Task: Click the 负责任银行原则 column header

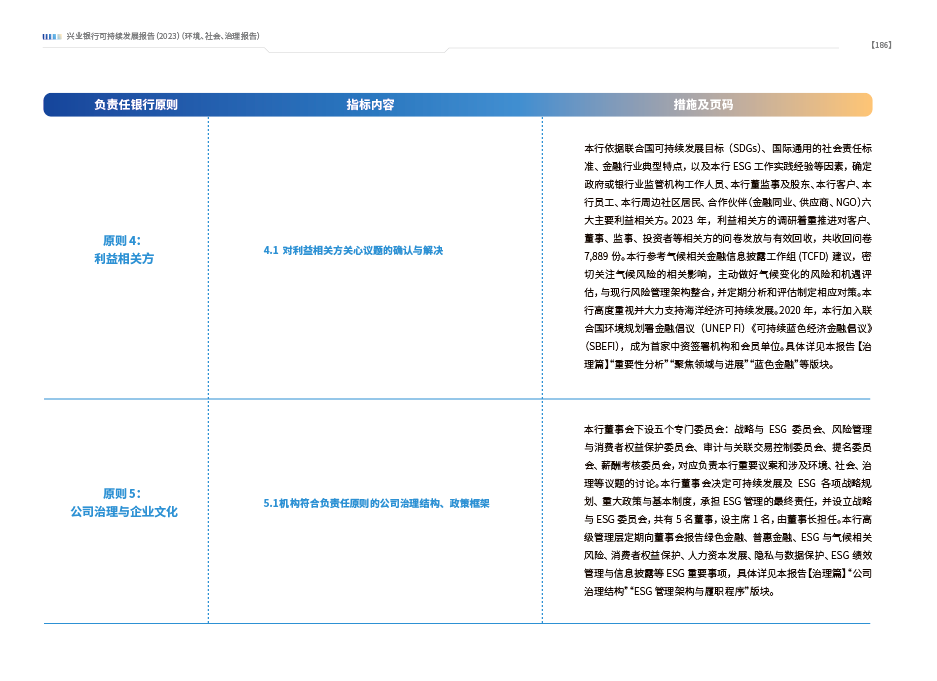Action: pyautogui.click(x=135, y=105)
